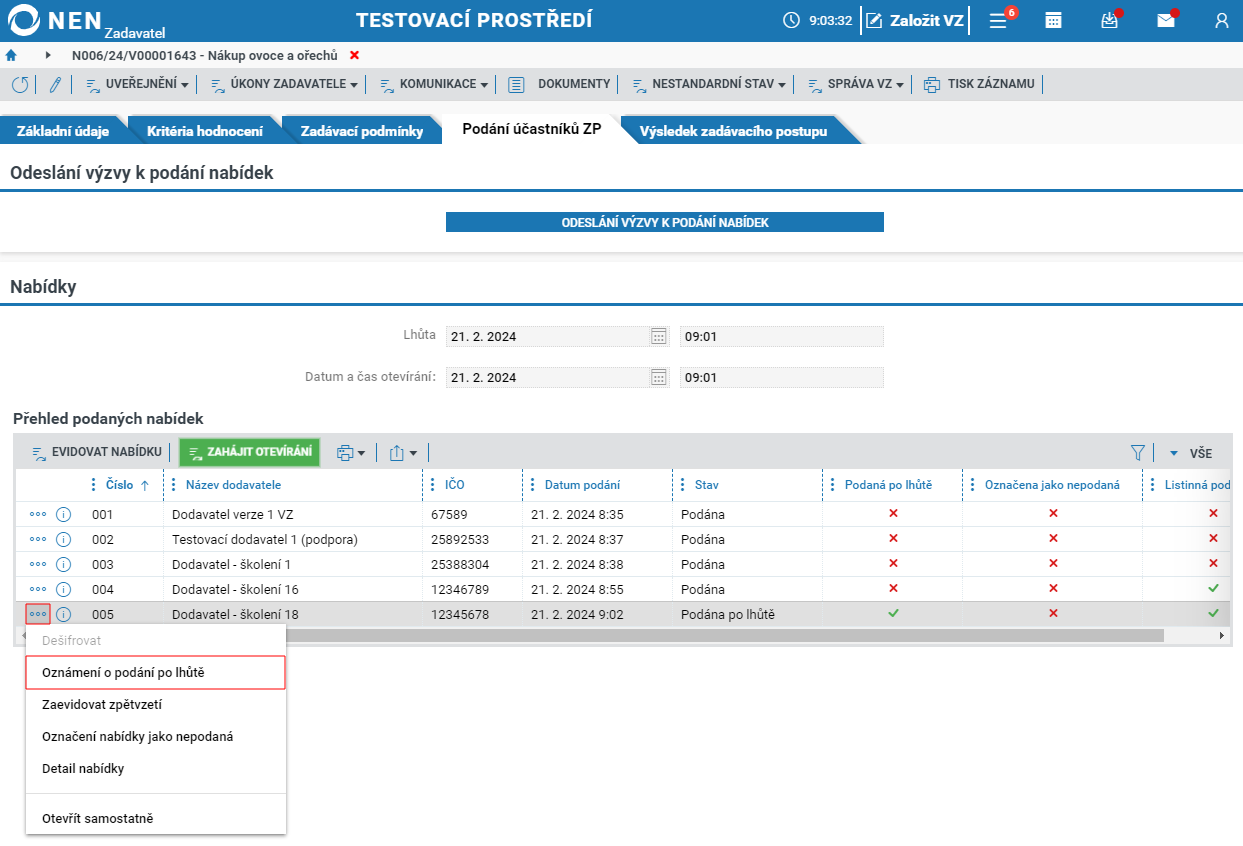1243x846 pixels.
Task: Expand the KOMUNIKACE dropdown
Action: 434,84
